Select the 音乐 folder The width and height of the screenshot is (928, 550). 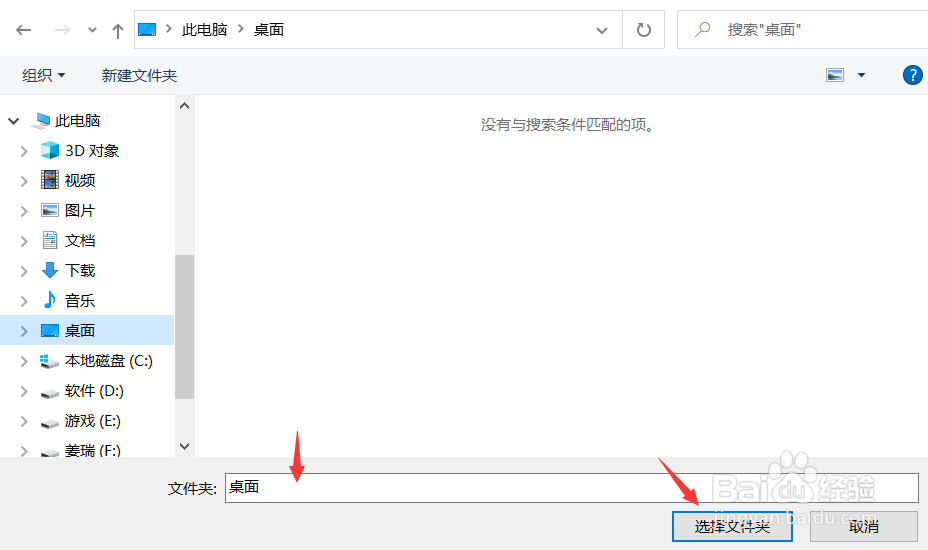pos(80,301)
